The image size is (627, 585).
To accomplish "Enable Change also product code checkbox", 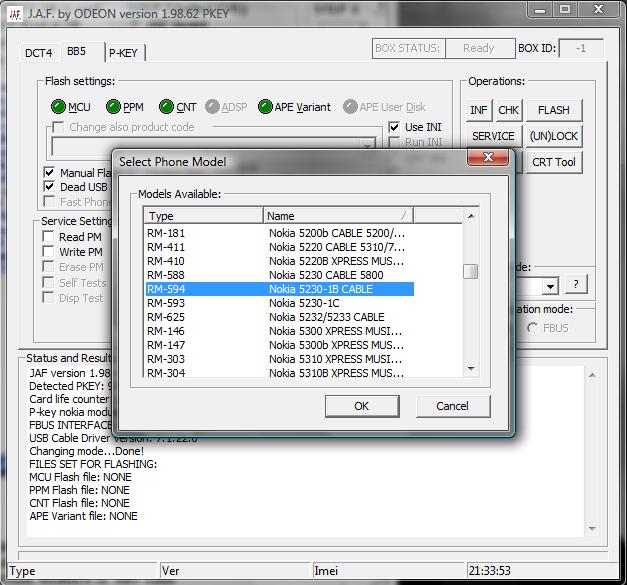I will [x=58, y=128].
